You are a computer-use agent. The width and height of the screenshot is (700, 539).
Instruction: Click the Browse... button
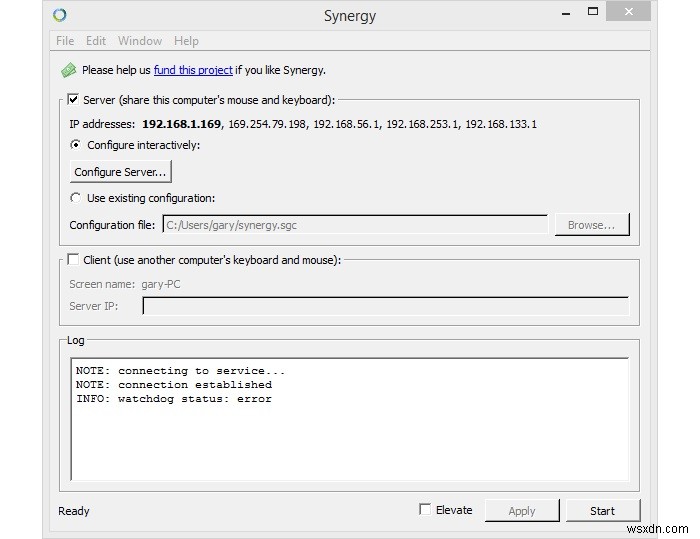click(x=592, y=225)
